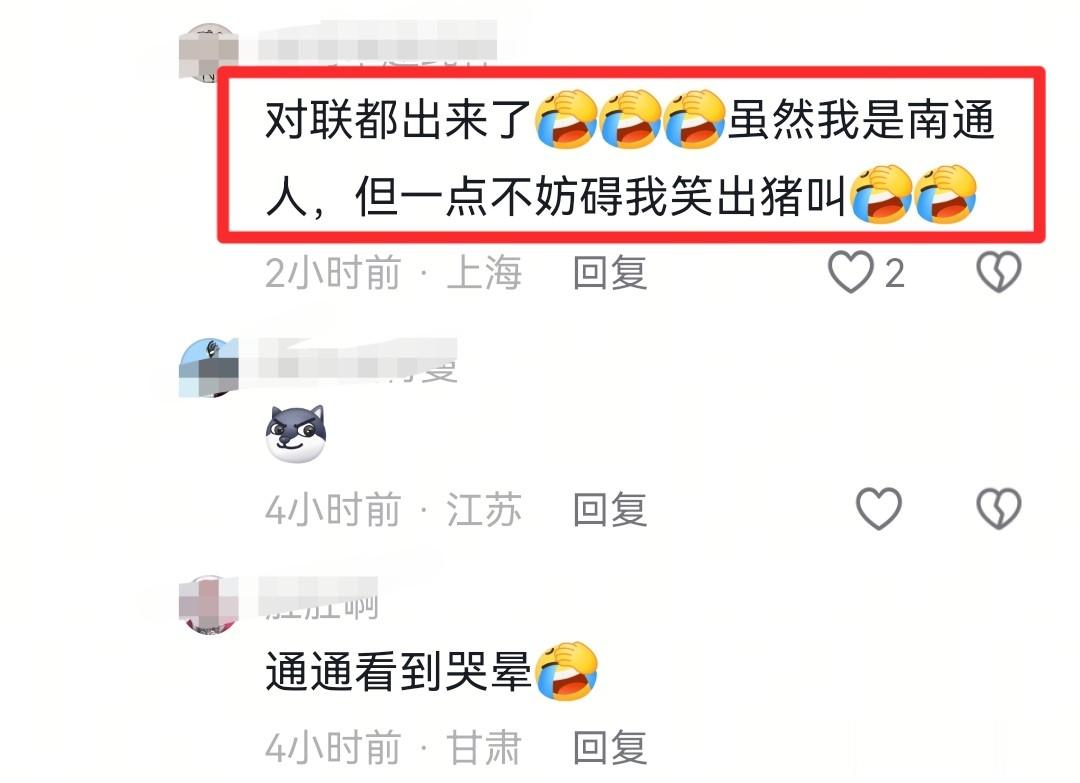Tap the 4小时前 · 江苏 timestamp
Viewport: 1080px width, 783px height.
click(x=393, y=510)
